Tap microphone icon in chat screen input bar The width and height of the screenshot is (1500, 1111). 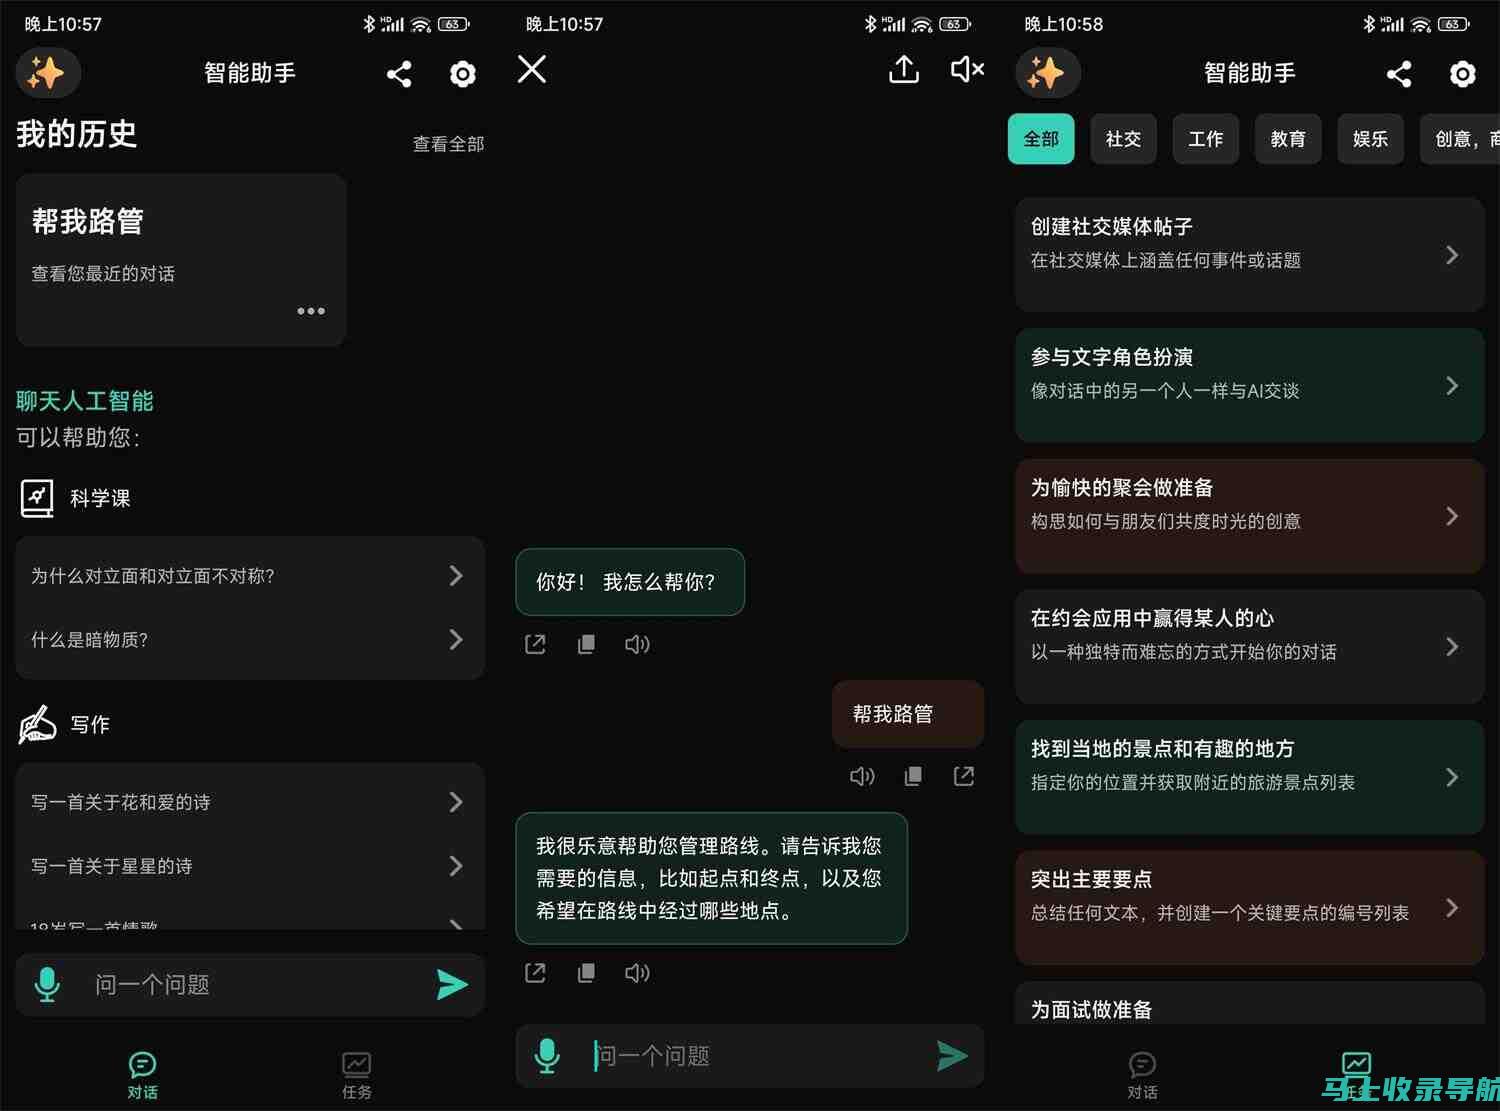(547, 1055)
